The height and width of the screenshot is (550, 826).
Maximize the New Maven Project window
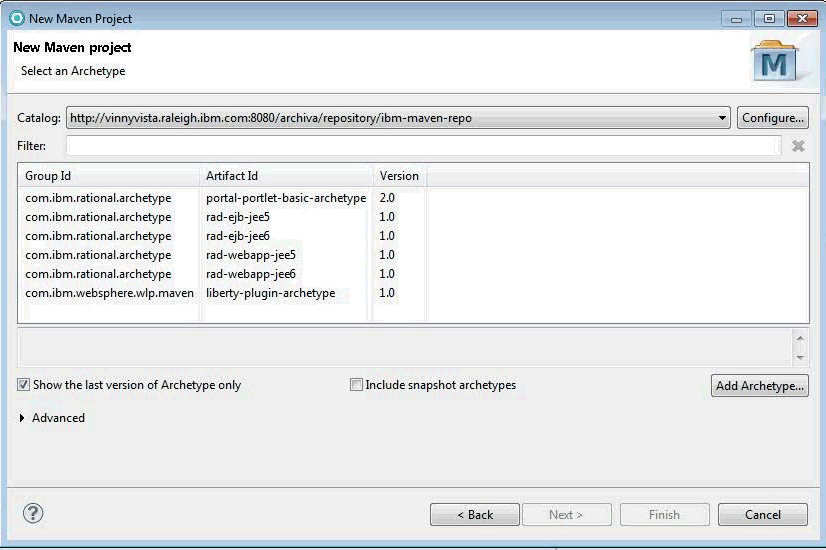(x=769, y=19)
